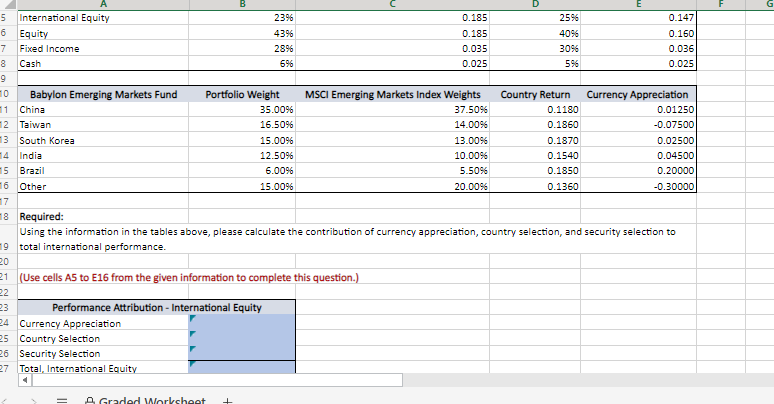The image size is (774, 404).
Task: Click Other's index weight 20.00%
Action: tap(392, 186)
